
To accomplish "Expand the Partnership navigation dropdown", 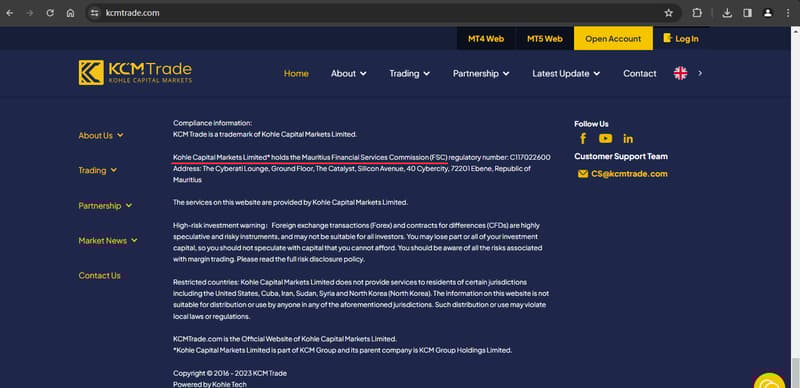I will click(x=481, y=74).
